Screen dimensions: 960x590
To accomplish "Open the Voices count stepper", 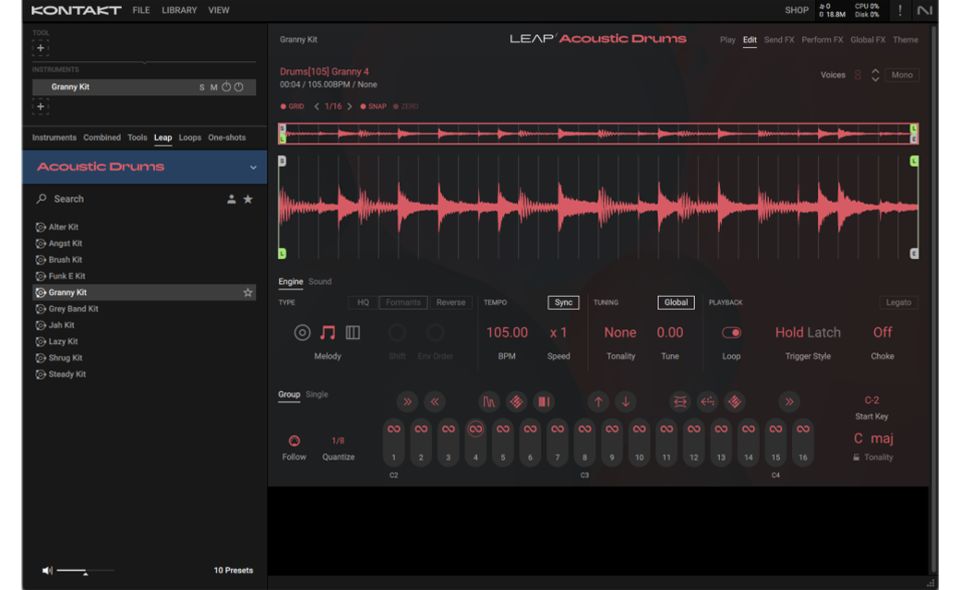I will [875, 75].
